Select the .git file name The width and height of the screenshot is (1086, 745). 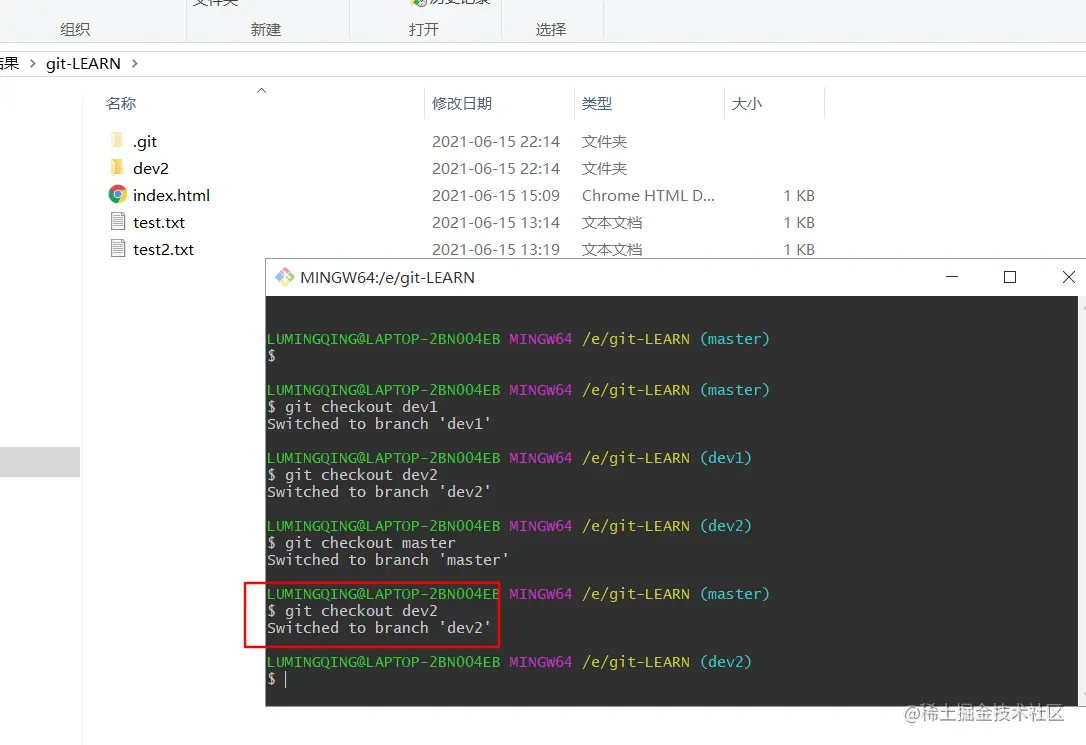click(x=145, y=141)
